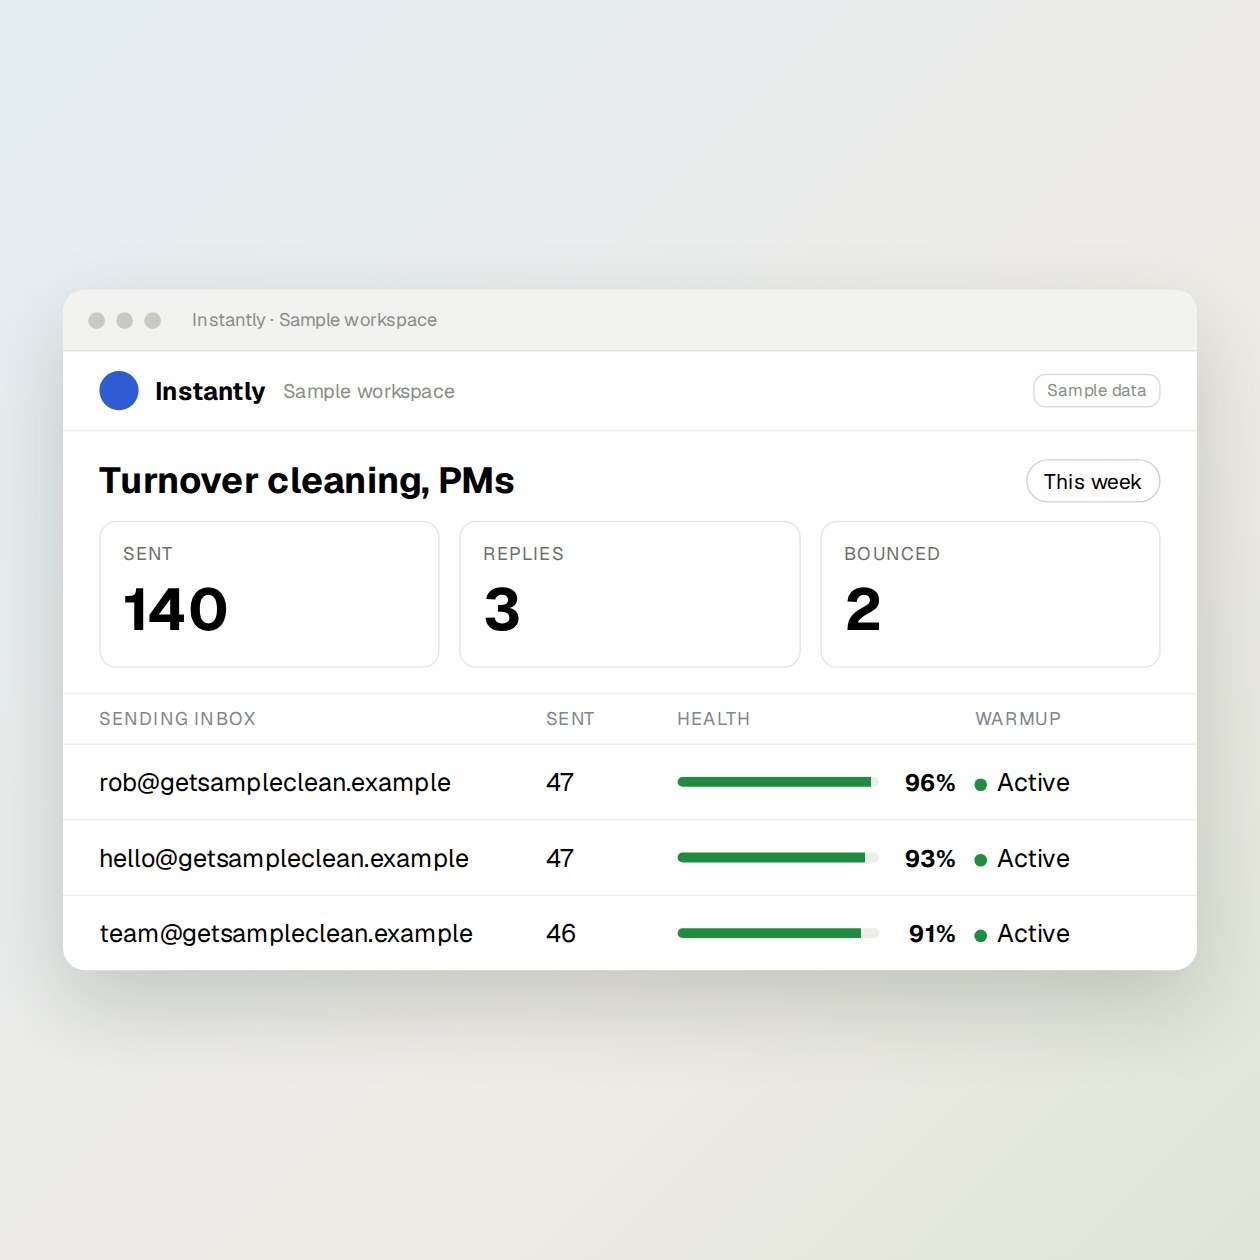Screen dimensions: 1260x1260
Task: Click the "SENDING INBOX" column header
Action: click(x=177, y=719)
